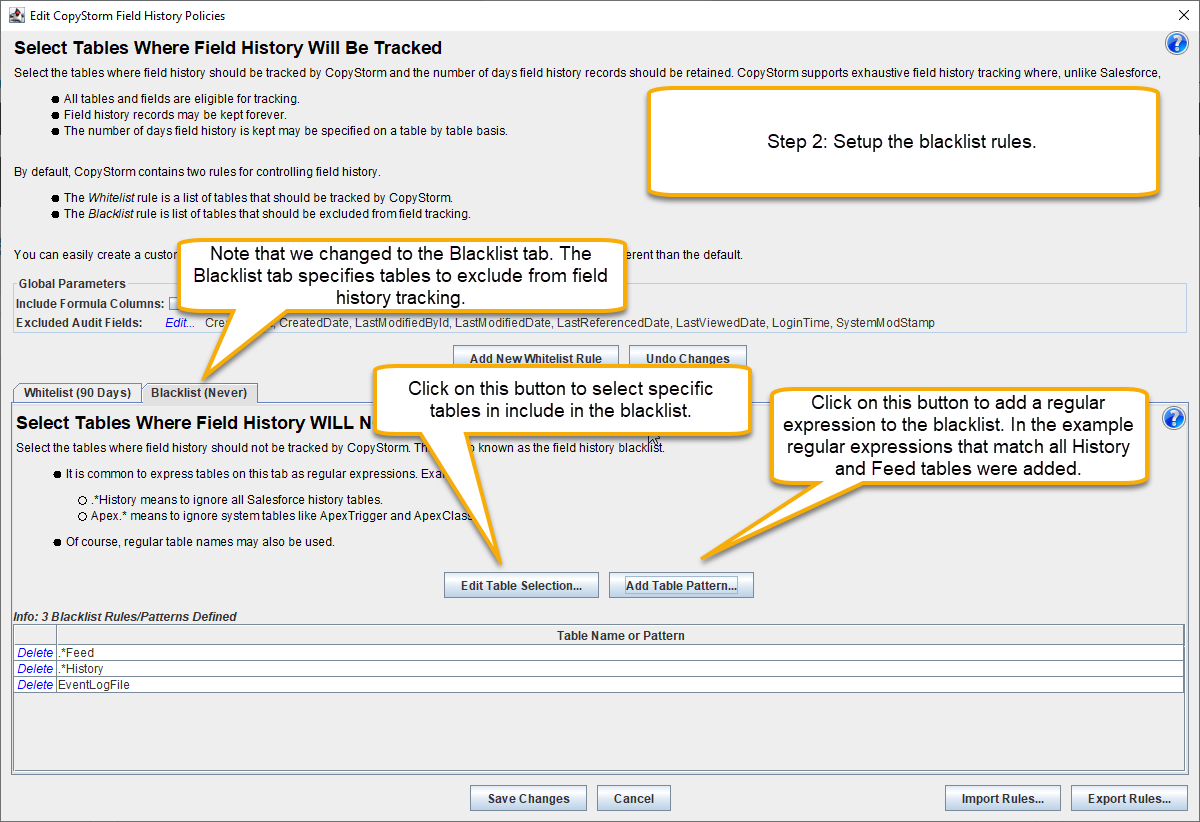Delete the .*Feed blacklist pattern
1200x822 pixels.
(x=35, y=653)
